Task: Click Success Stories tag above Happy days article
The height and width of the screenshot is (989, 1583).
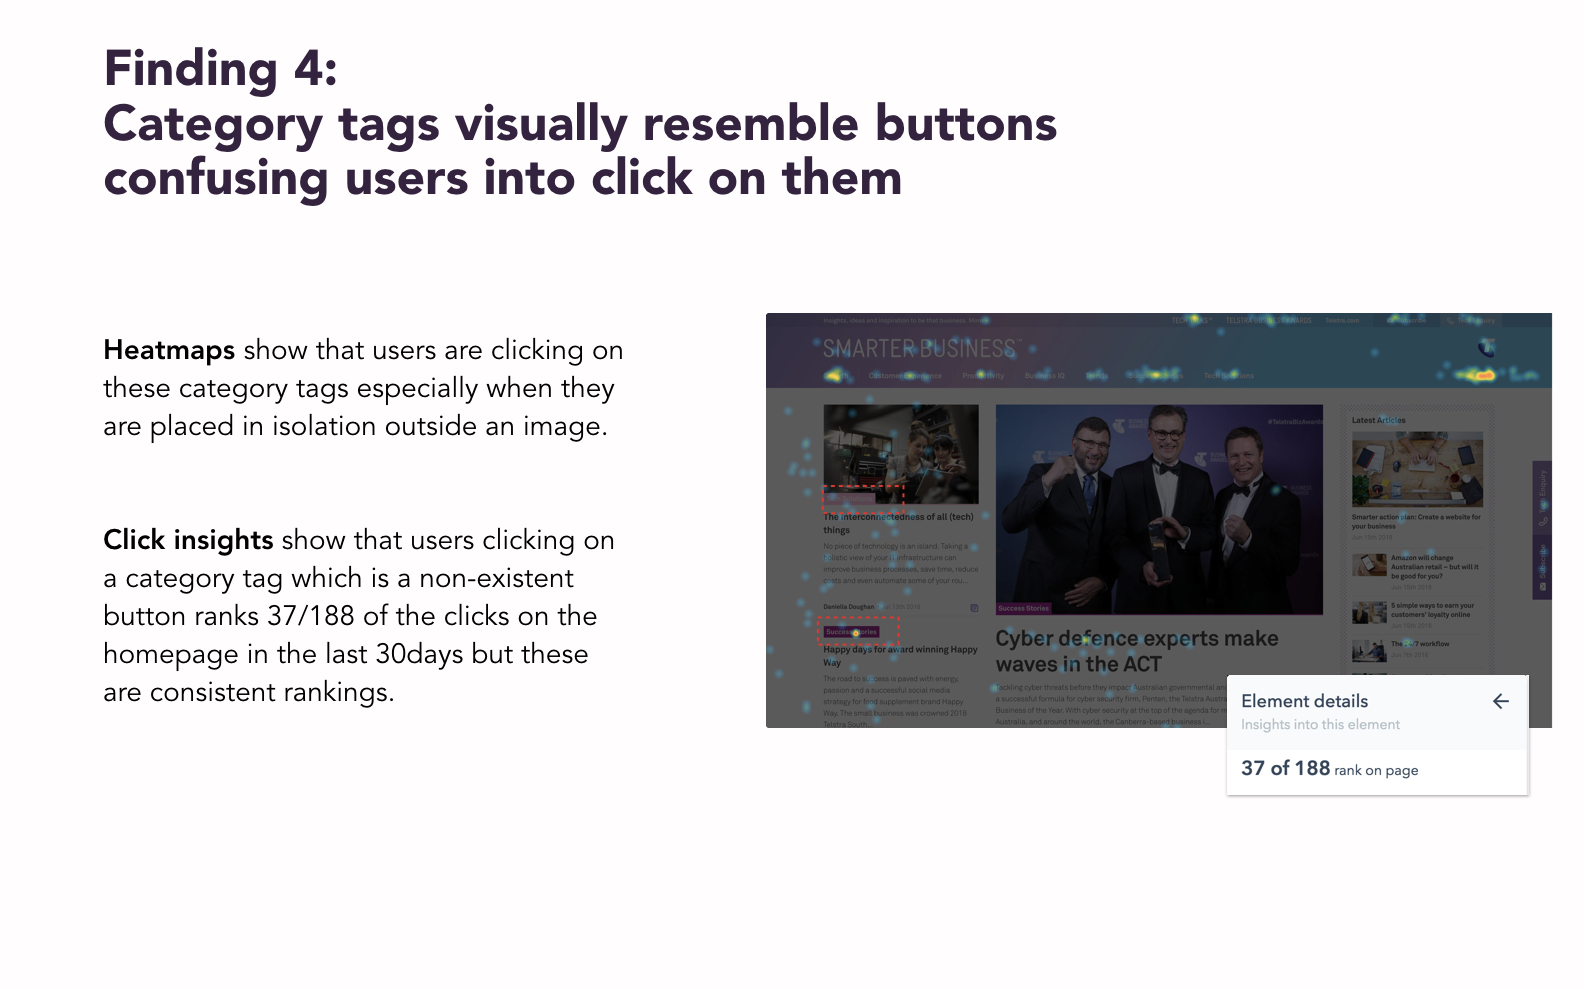Action: [x=852, y=632]
